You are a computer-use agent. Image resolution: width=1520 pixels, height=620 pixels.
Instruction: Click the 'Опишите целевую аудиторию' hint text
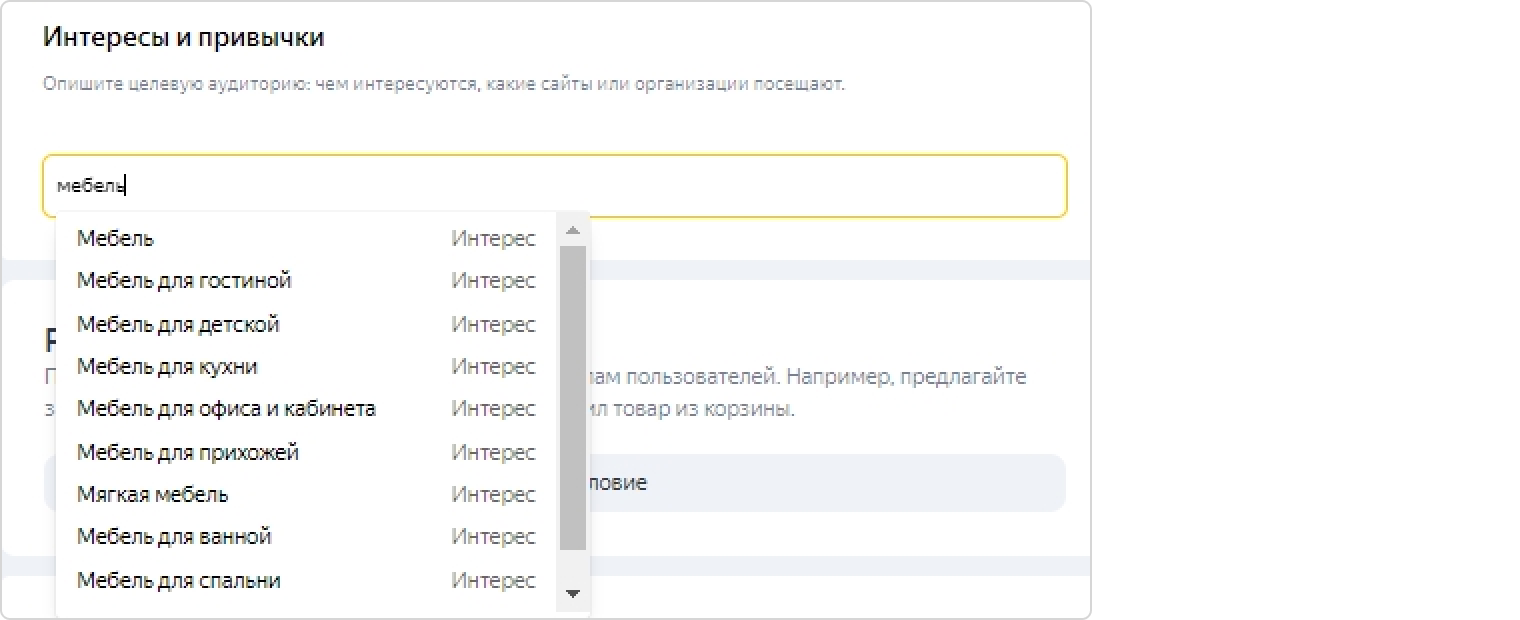click(x=444, y=84)
